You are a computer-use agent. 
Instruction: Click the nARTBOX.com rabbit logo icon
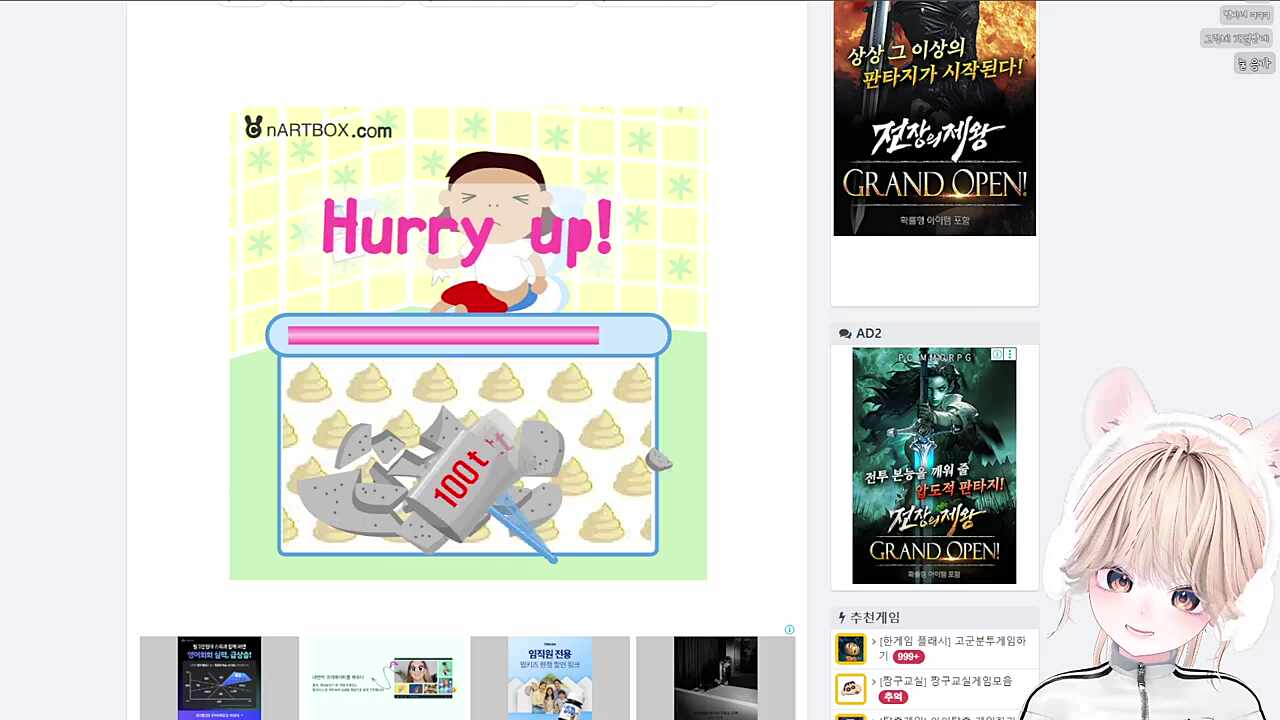[254, 127]
